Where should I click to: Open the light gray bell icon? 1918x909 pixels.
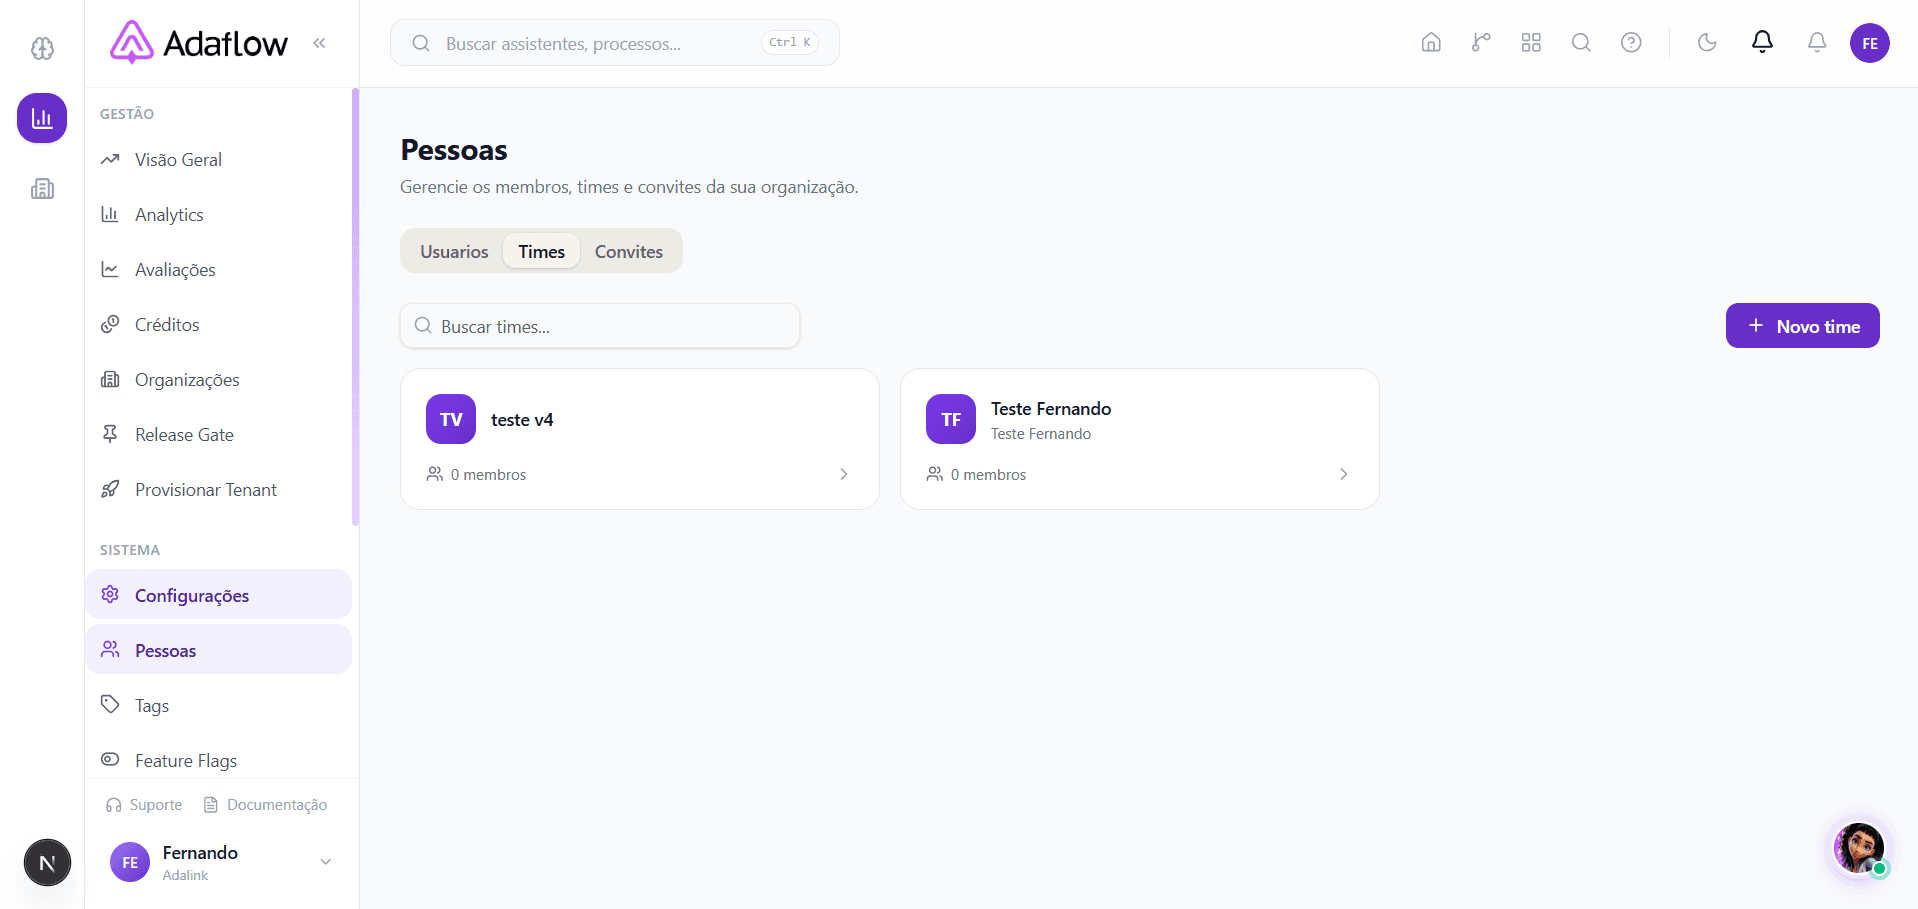[1817, 42]
